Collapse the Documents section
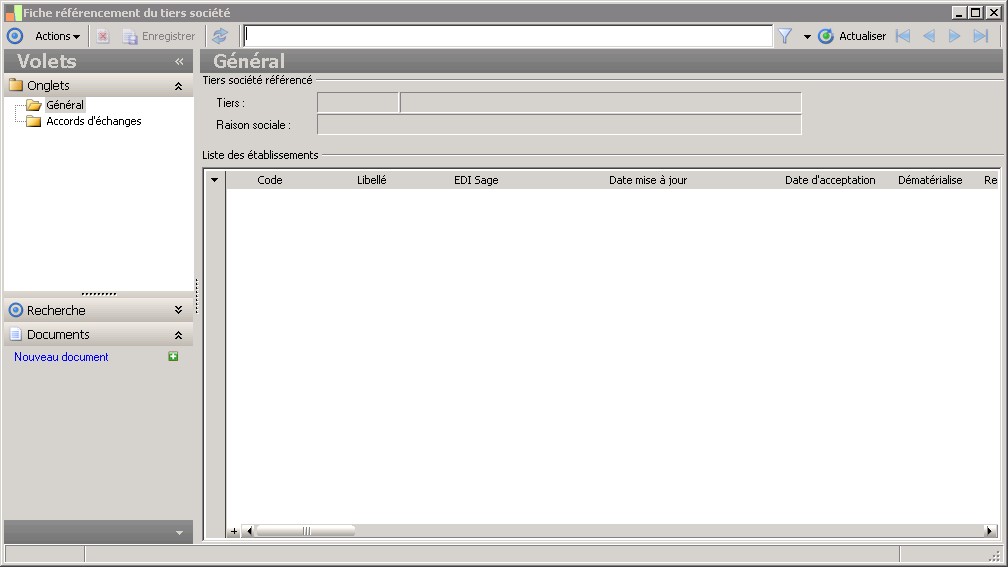Screen dimensions: 1008x567 (x=178, y=335)
